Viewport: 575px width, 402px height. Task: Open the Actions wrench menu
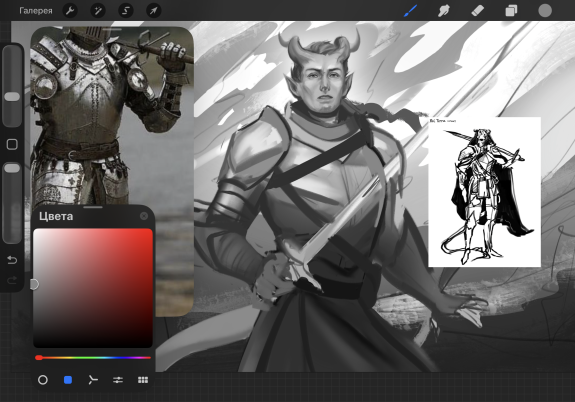70,11
